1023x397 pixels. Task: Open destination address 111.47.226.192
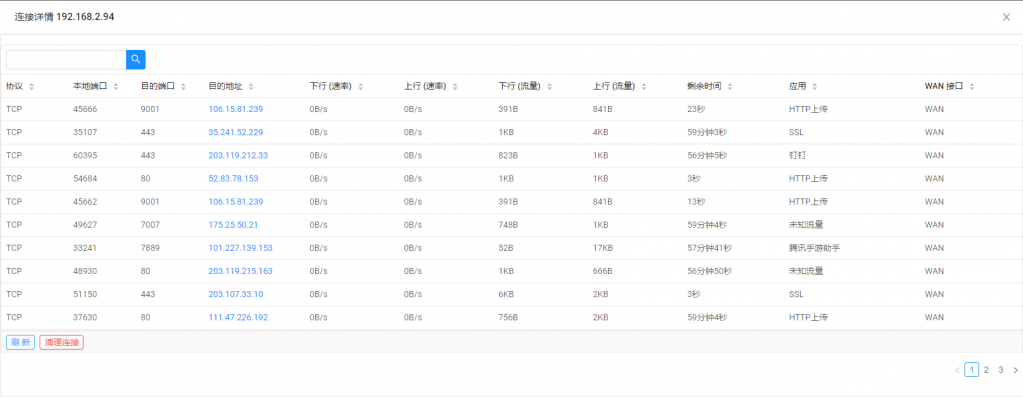click(238, 317)
